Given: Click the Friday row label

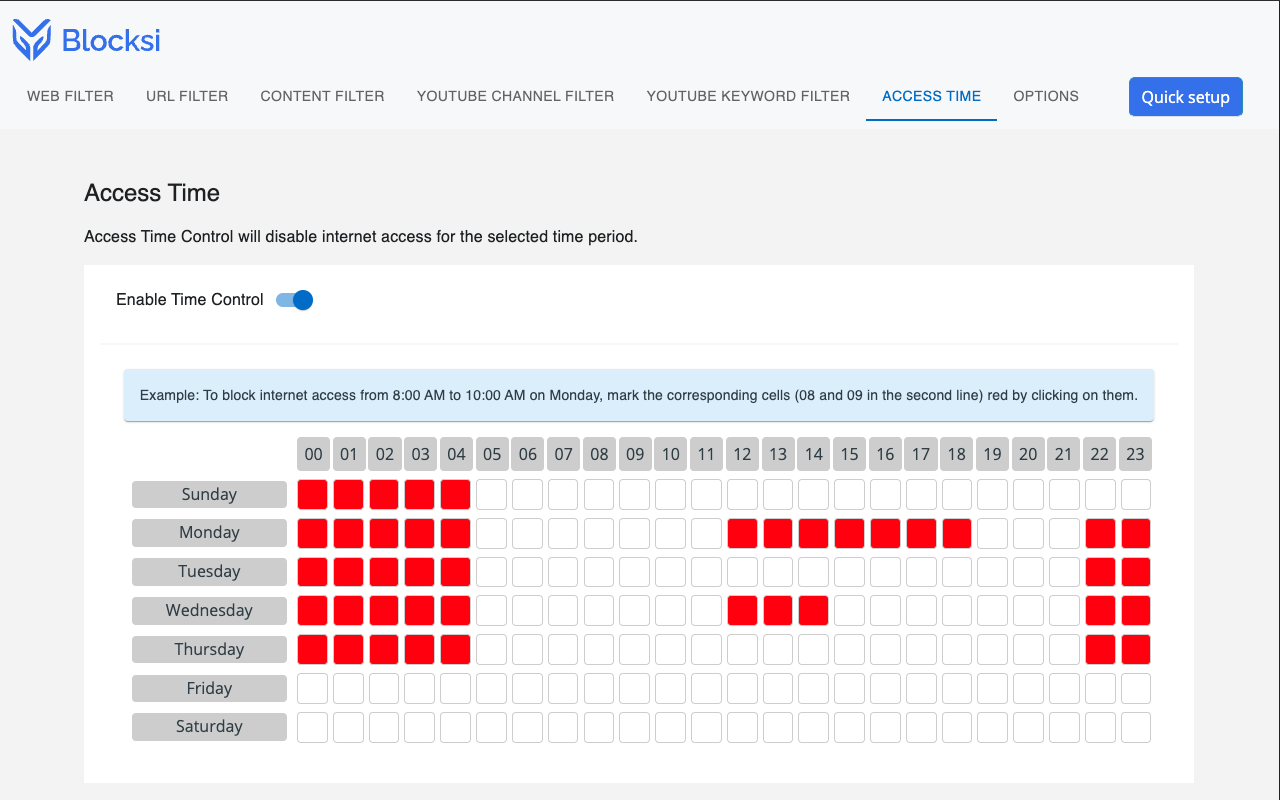Looking at the screenshot, I should tap(209, 688).
